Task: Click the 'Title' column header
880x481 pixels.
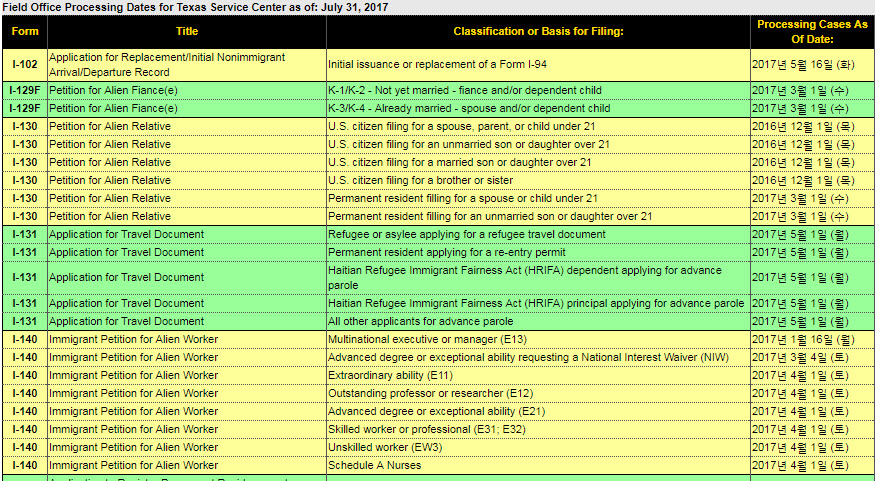Action: point(187,31)
